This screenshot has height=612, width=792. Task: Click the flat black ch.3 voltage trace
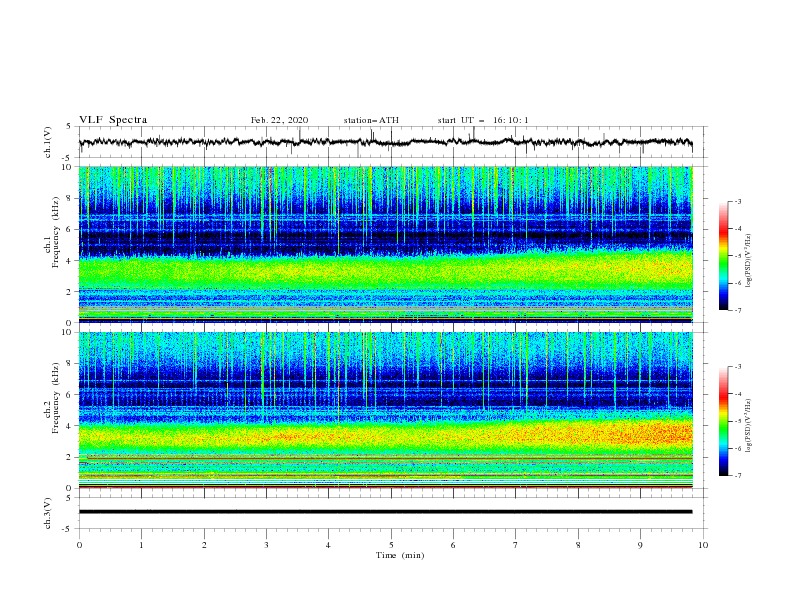pyautogui.click(x=385, y=512)
